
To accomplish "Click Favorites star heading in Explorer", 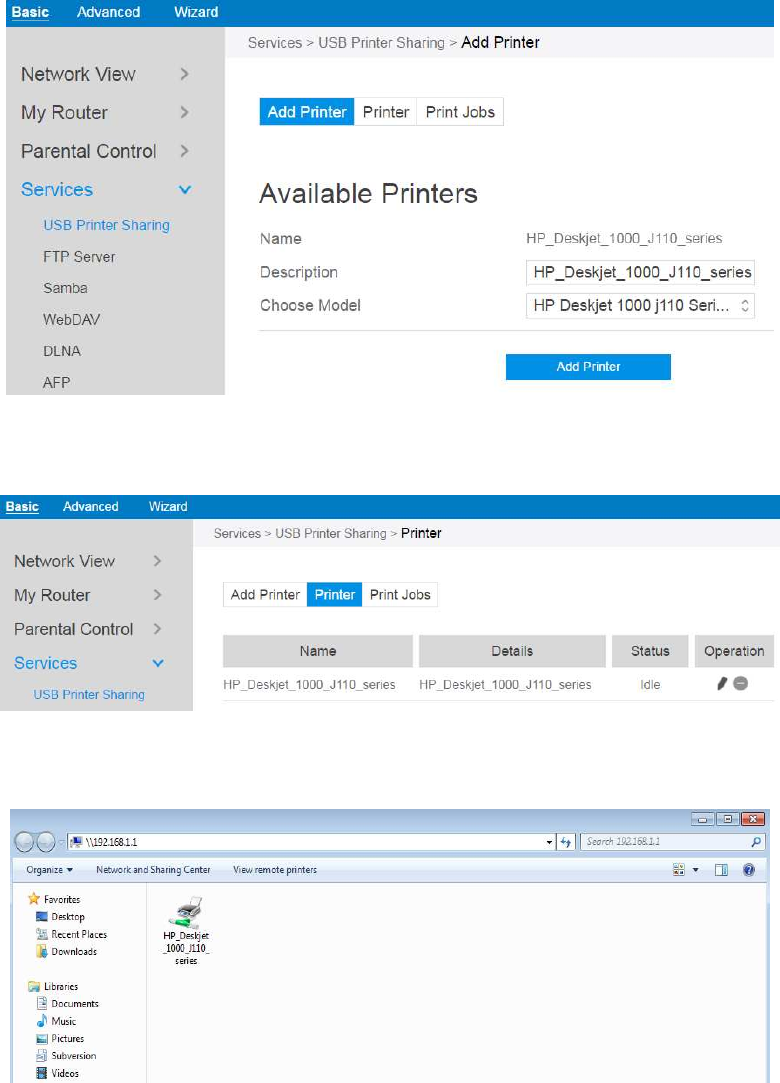I will pyautogui.click(x=54, y=899).
